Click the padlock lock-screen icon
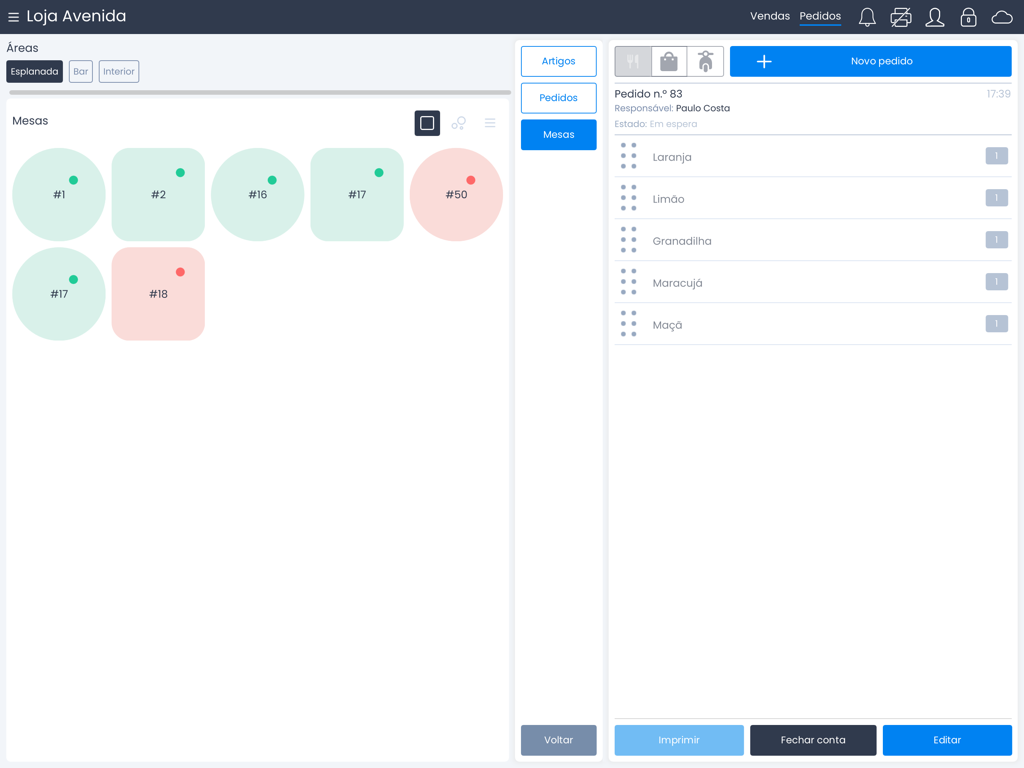 (x=968, y=17)
